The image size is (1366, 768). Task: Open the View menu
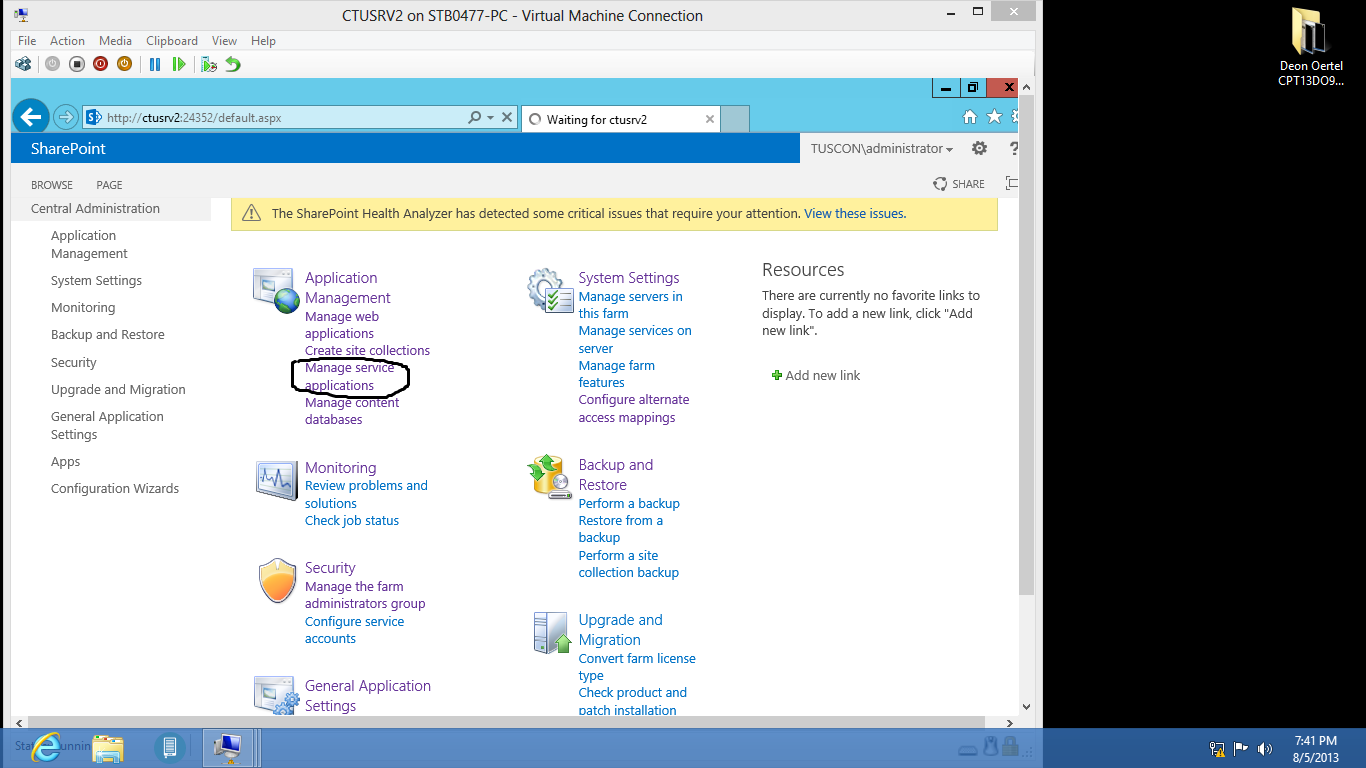tap(224, 41)
